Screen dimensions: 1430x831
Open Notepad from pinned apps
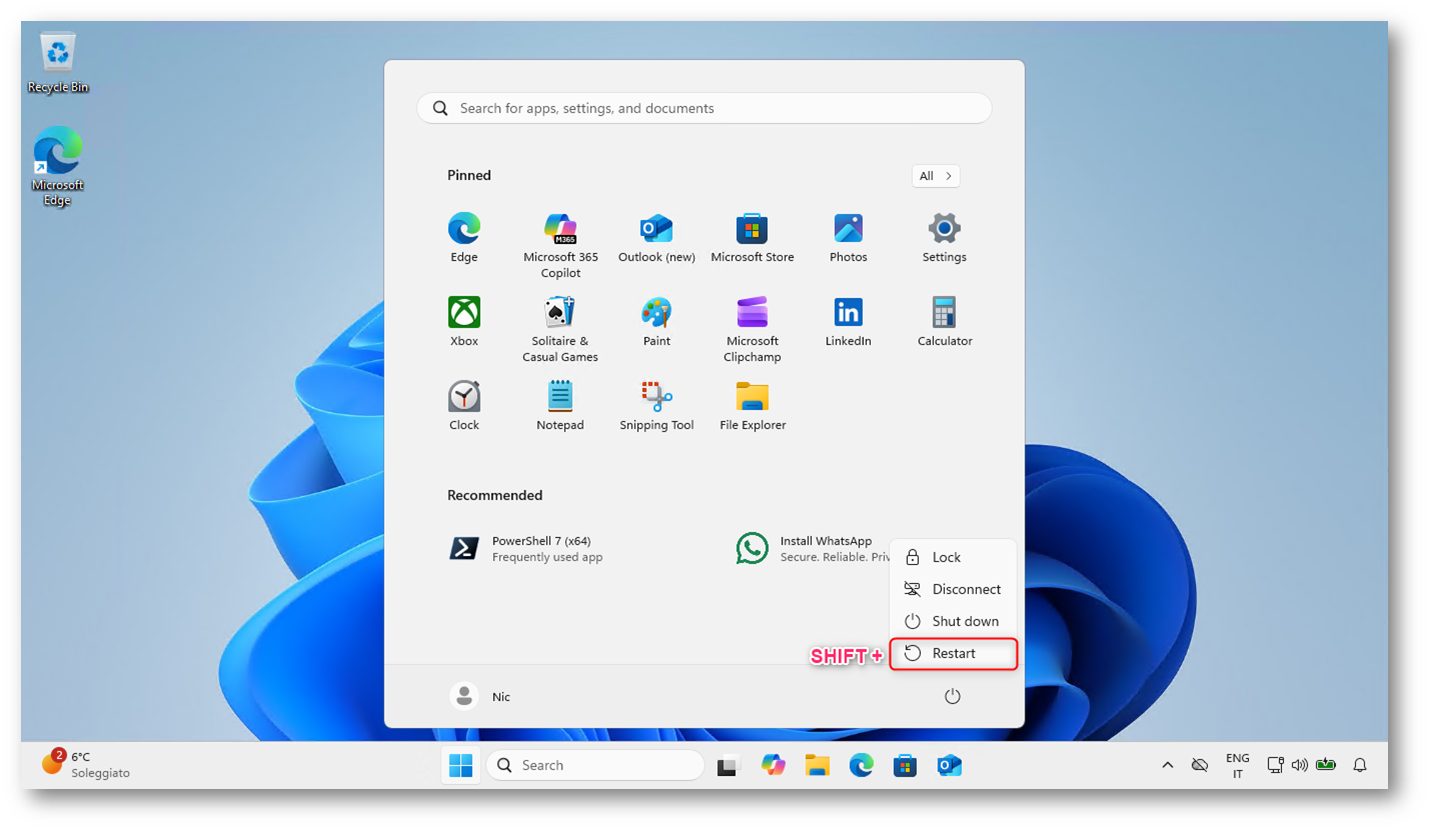pyautogui.click(x=560, y=405)
